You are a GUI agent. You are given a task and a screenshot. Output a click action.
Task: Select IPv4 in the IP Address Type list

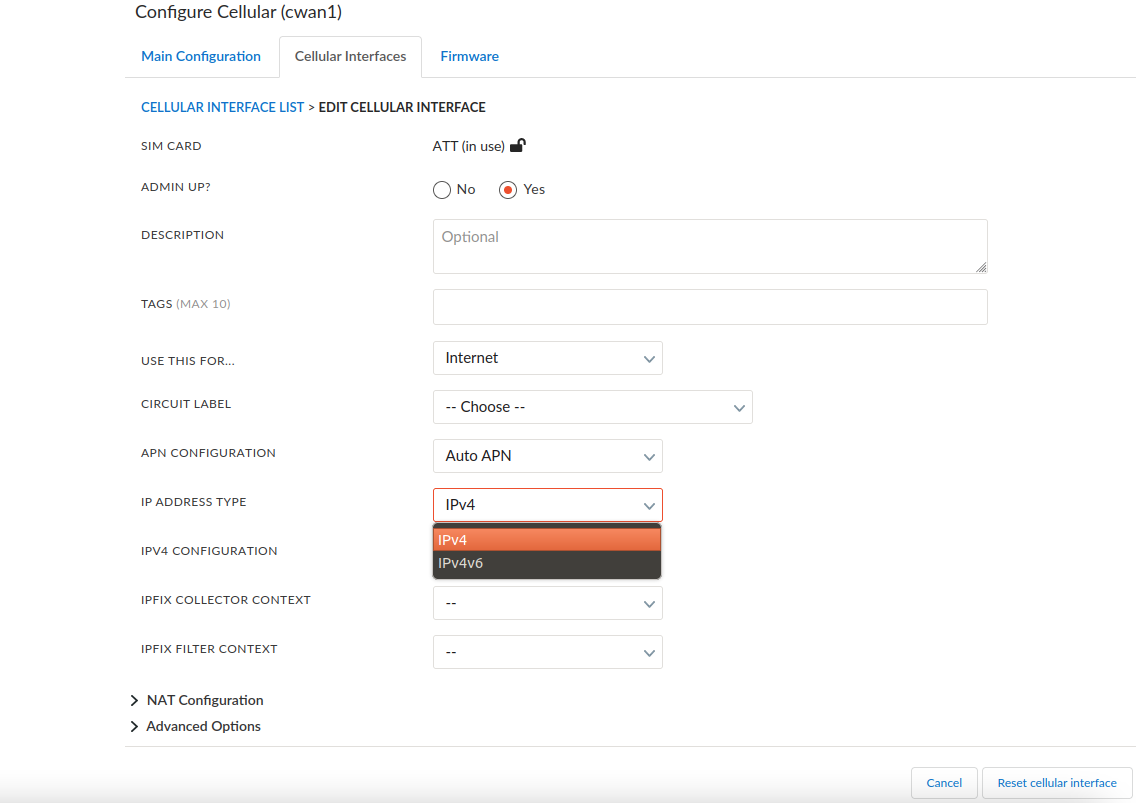tap(547, 538)
